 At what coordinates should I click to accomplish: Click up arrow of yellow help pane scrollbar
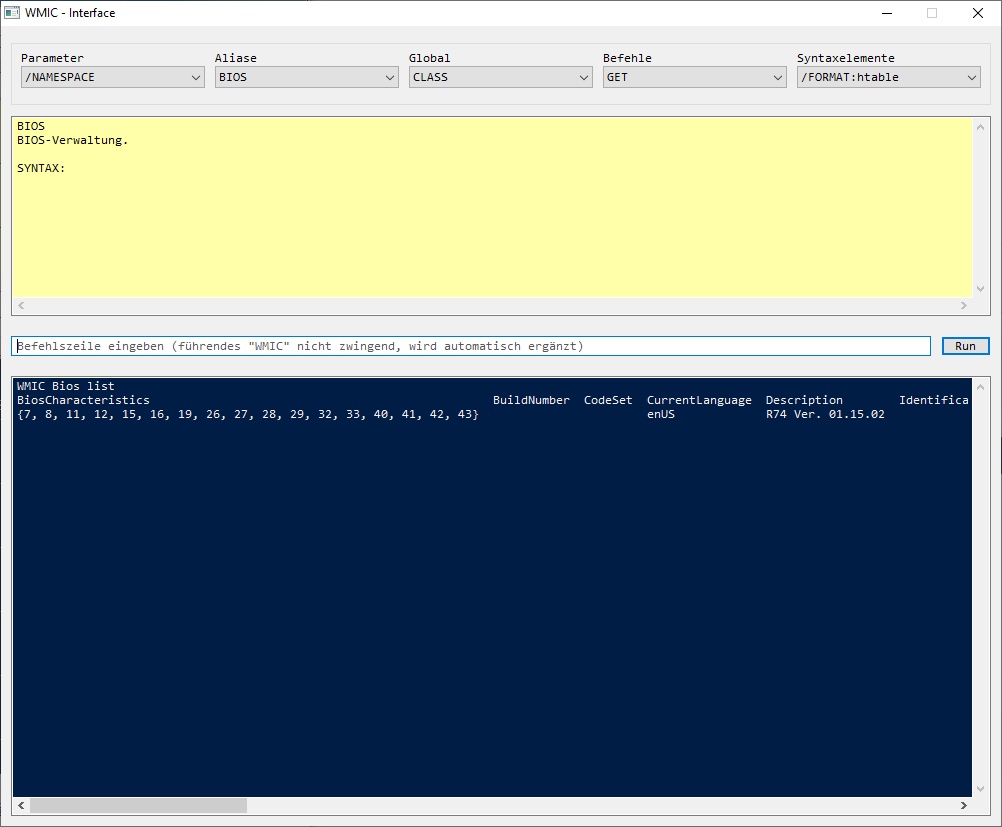(x=981, y=126)
